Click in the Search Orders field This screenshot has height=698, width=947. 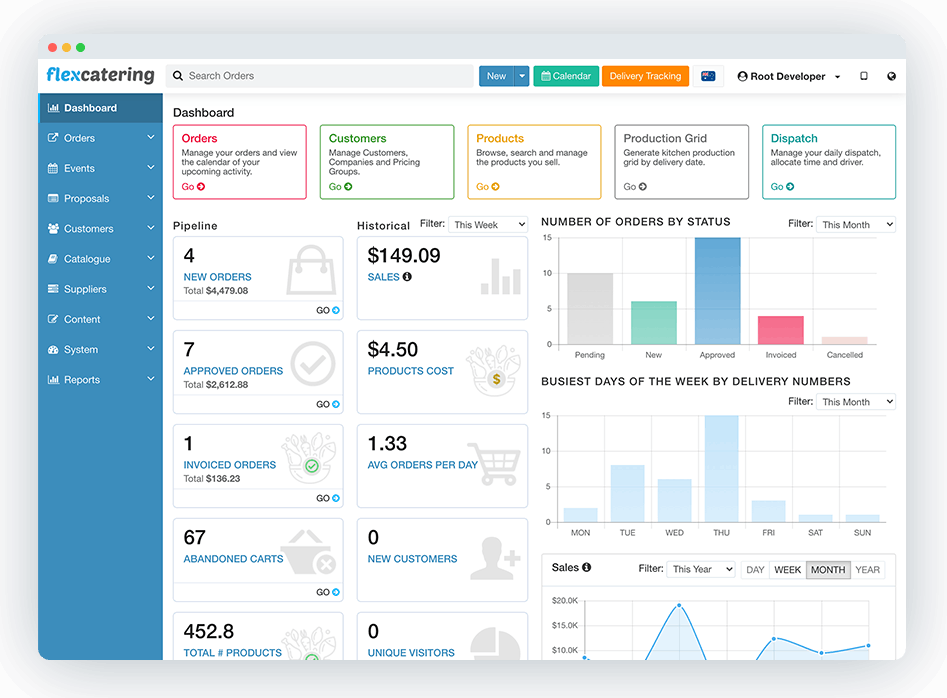[319, 76]
